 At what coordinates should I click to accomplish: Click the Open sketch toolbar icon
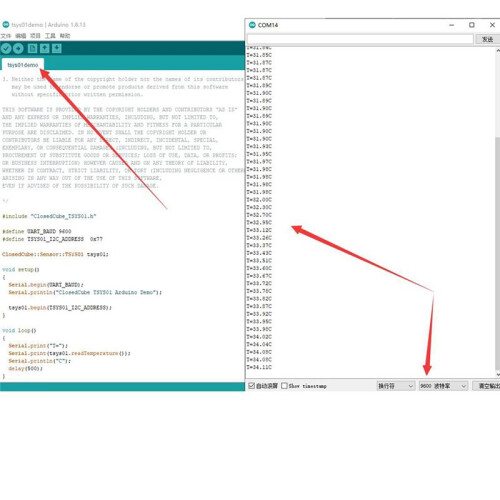coord(44,49)
